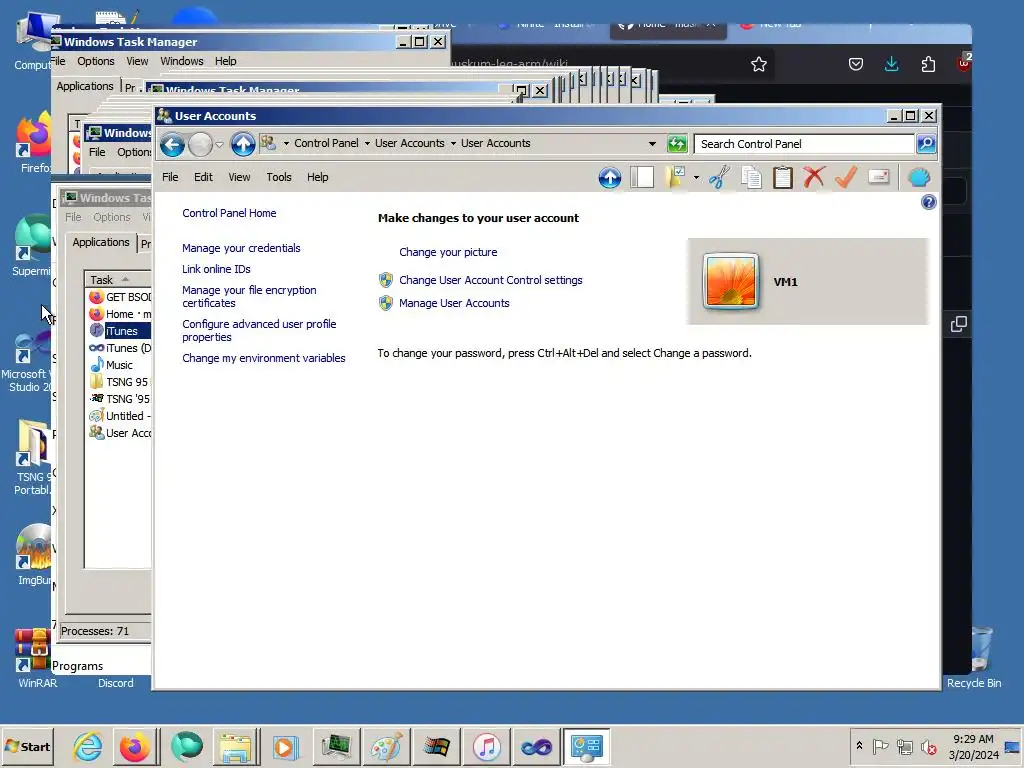Focus the Search Control Panel field

tap(804, 144)
